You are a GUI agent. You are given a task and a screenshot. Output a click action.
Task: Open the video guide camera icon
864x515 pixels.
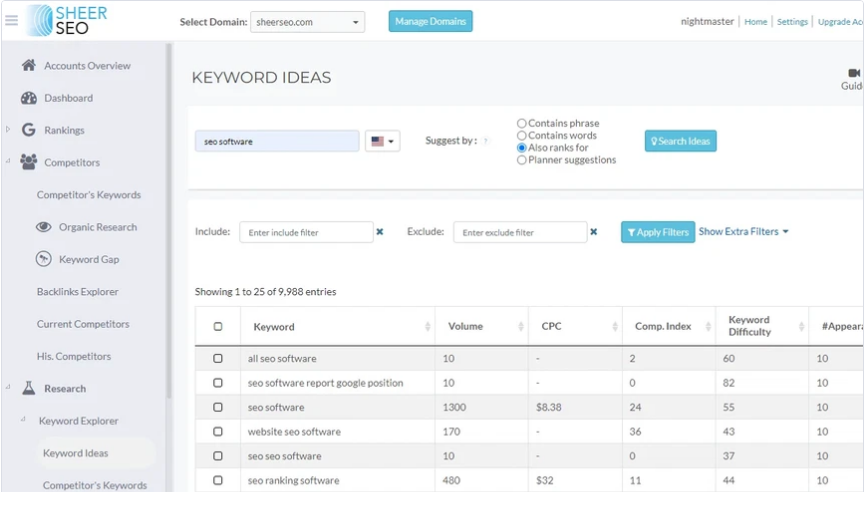click(854, 73)
